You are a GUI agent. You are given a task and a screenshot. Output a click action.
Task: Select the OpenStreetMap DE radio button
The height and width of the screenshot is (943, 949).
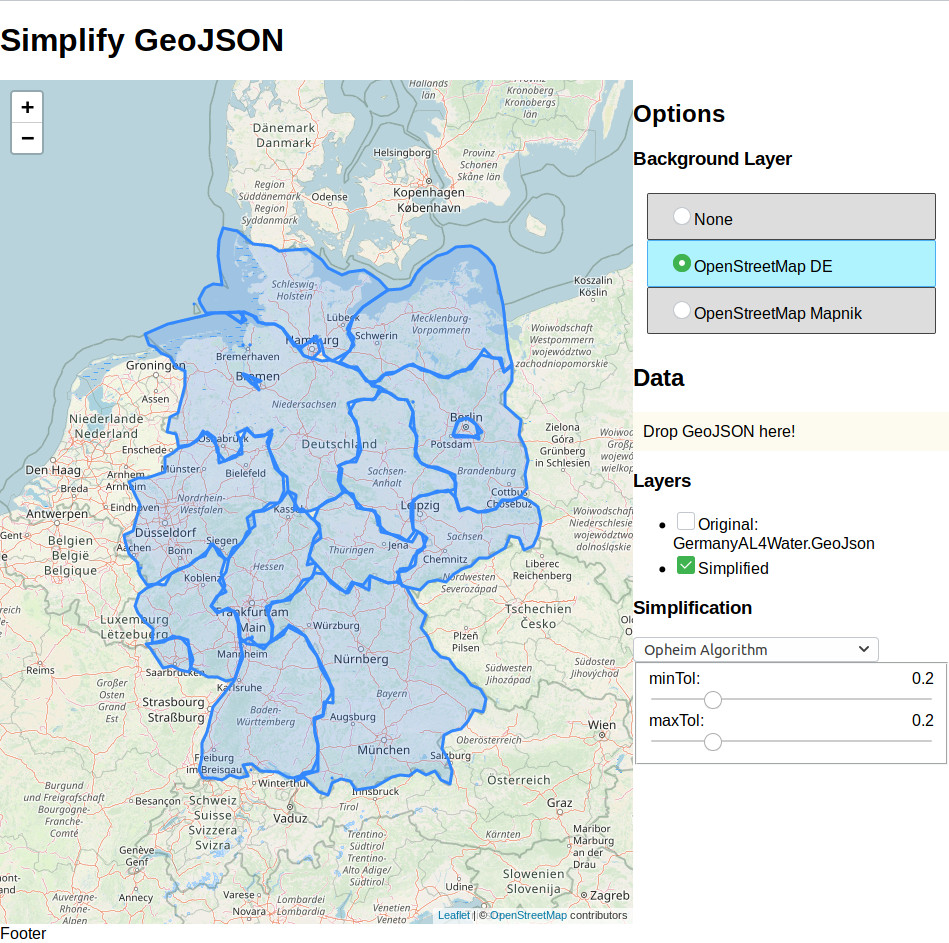682,264
